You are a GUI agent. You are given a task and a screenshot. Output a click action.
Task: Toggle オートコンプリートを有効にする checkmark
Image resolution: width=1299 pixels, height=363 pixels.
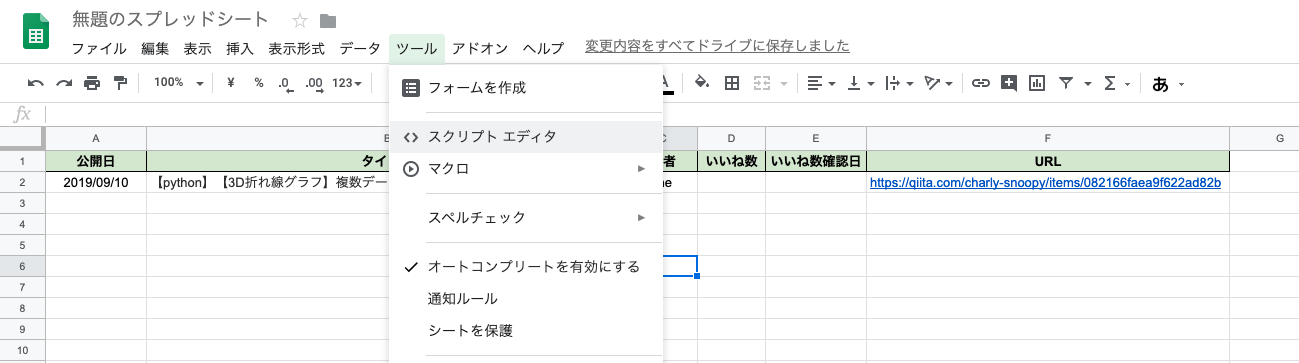point(526,267)
